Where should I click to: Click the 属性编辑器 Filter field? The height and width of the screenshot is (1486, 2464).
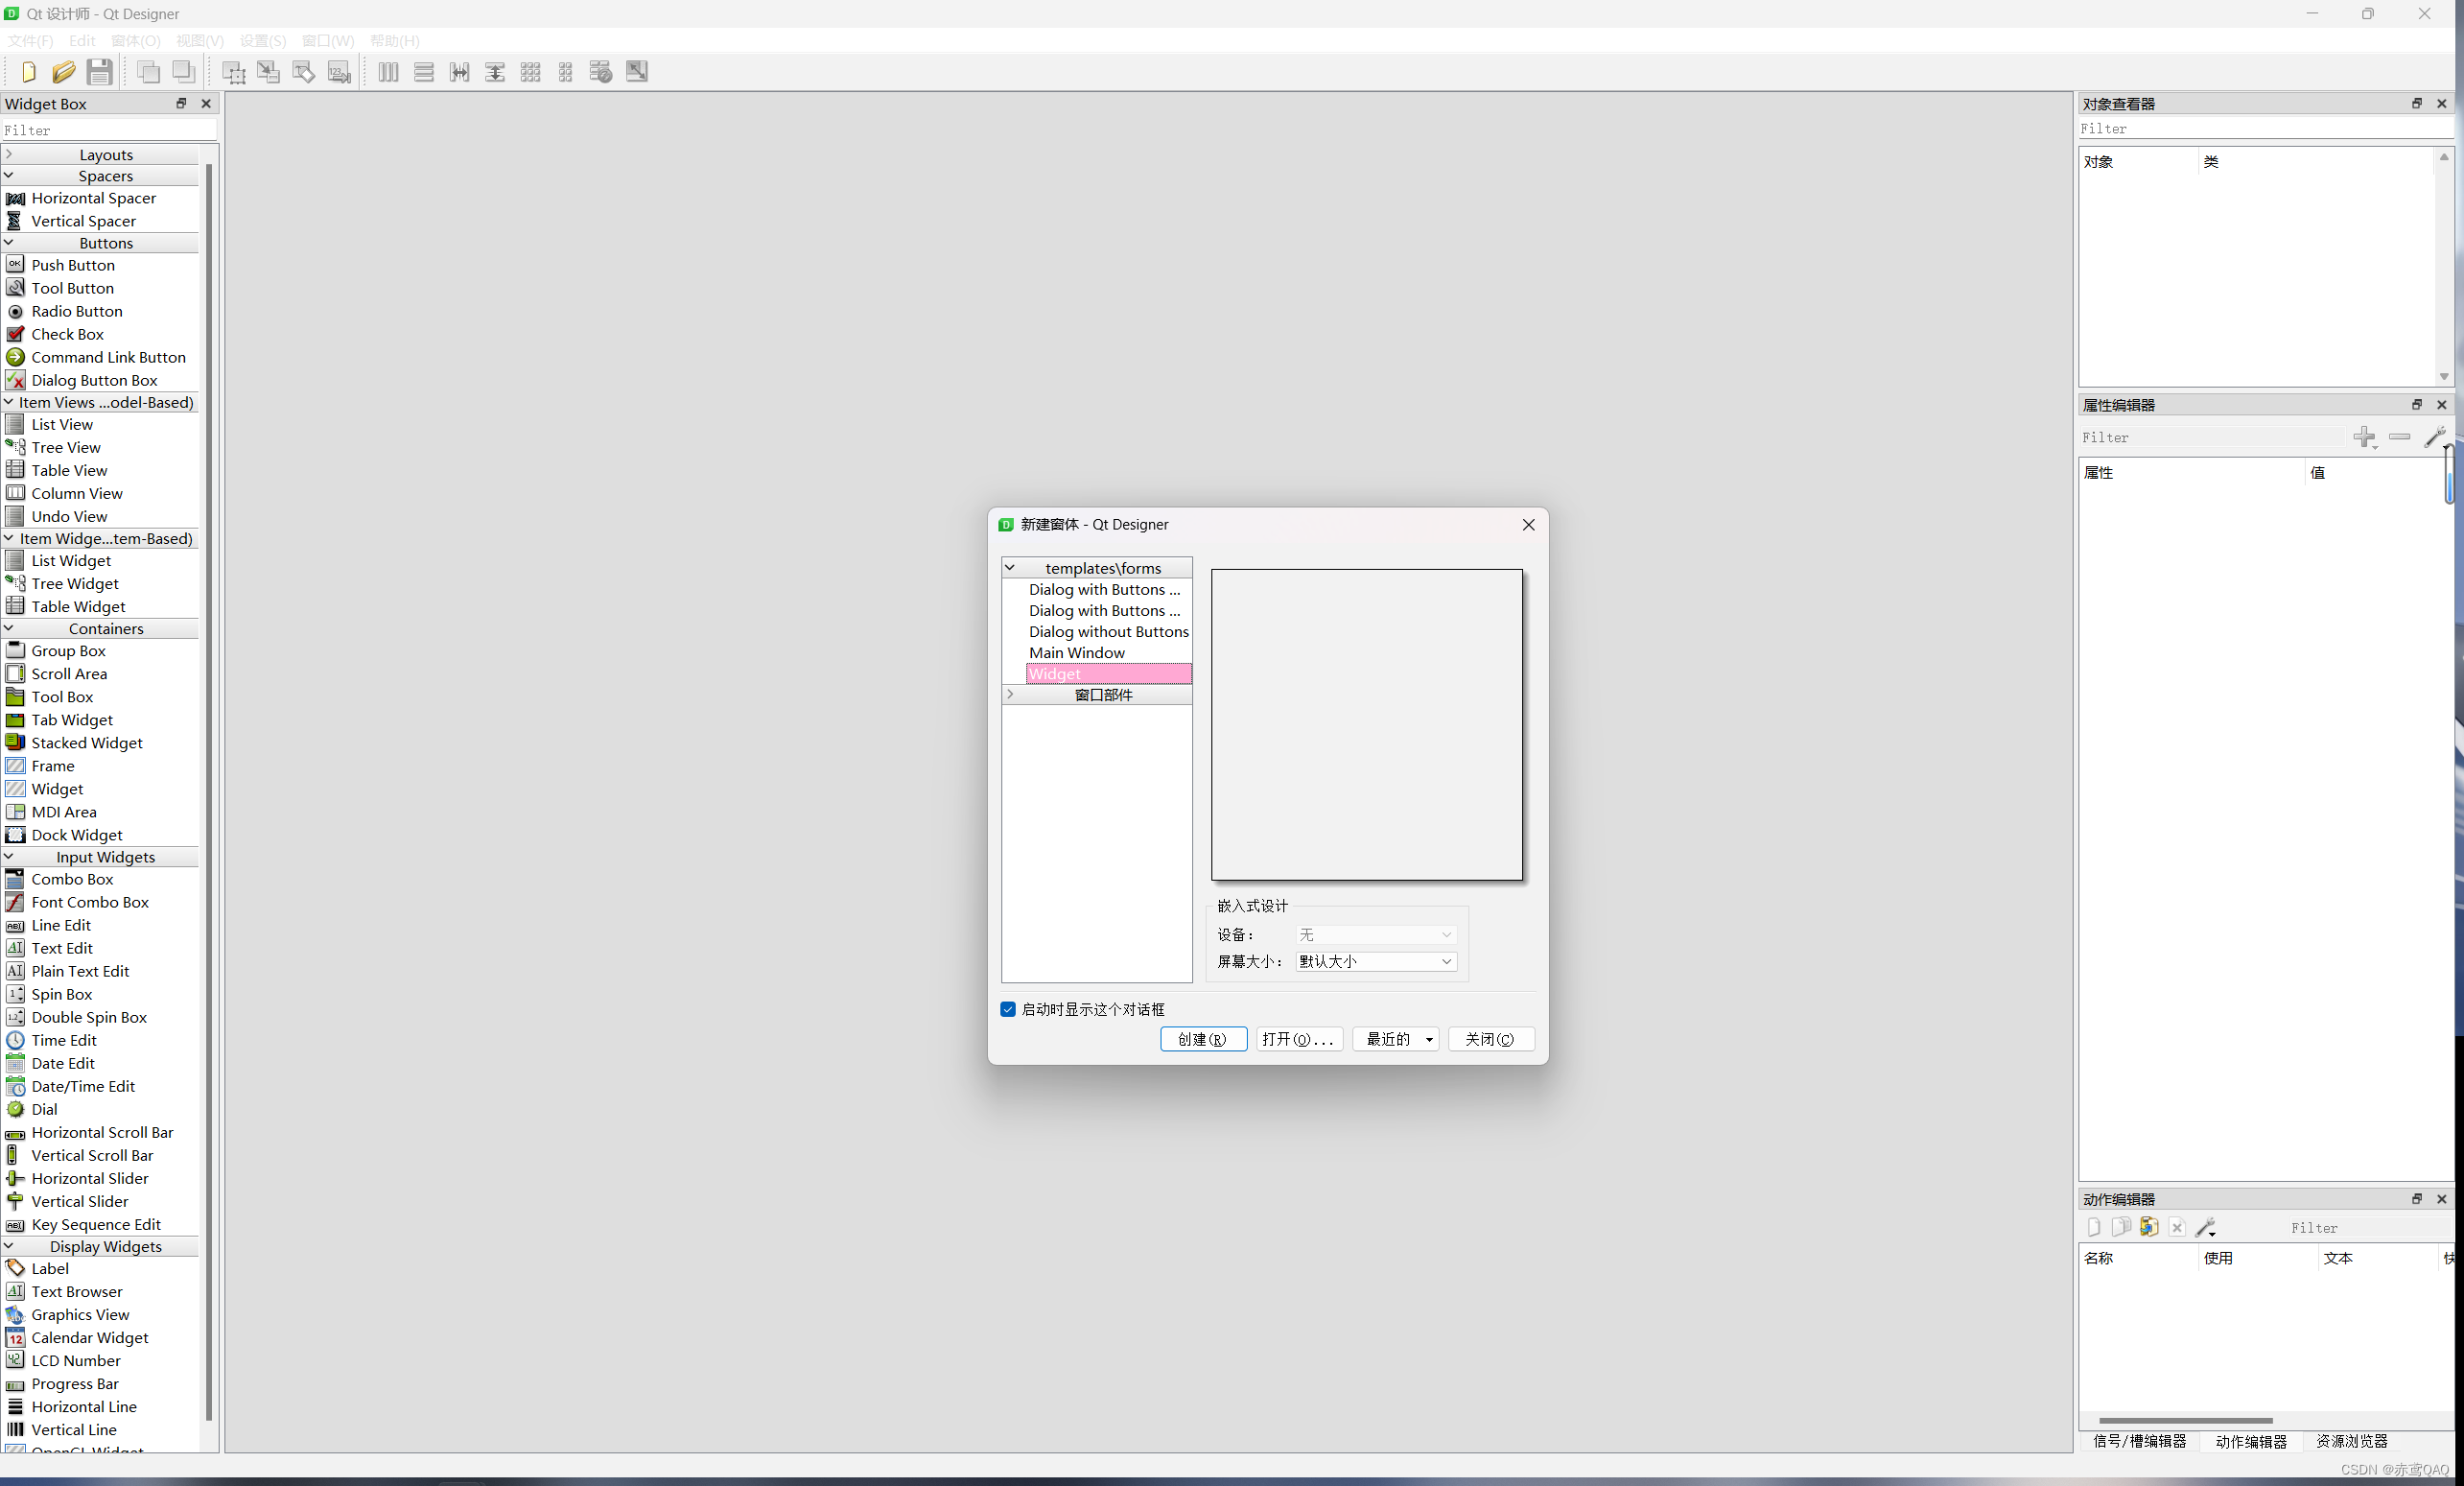point(2212,437)
